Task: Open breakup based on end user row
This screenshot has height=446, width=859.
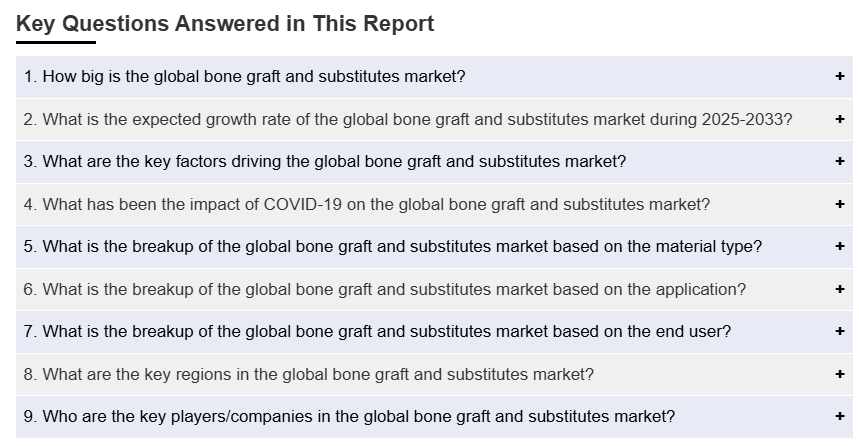Action: pos(377,332)
